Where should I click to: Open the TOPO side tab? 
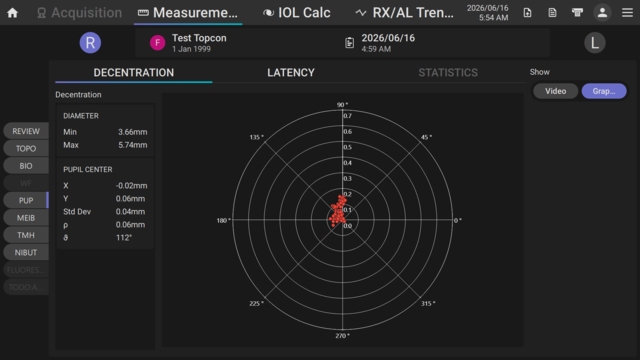click(26, 149)
